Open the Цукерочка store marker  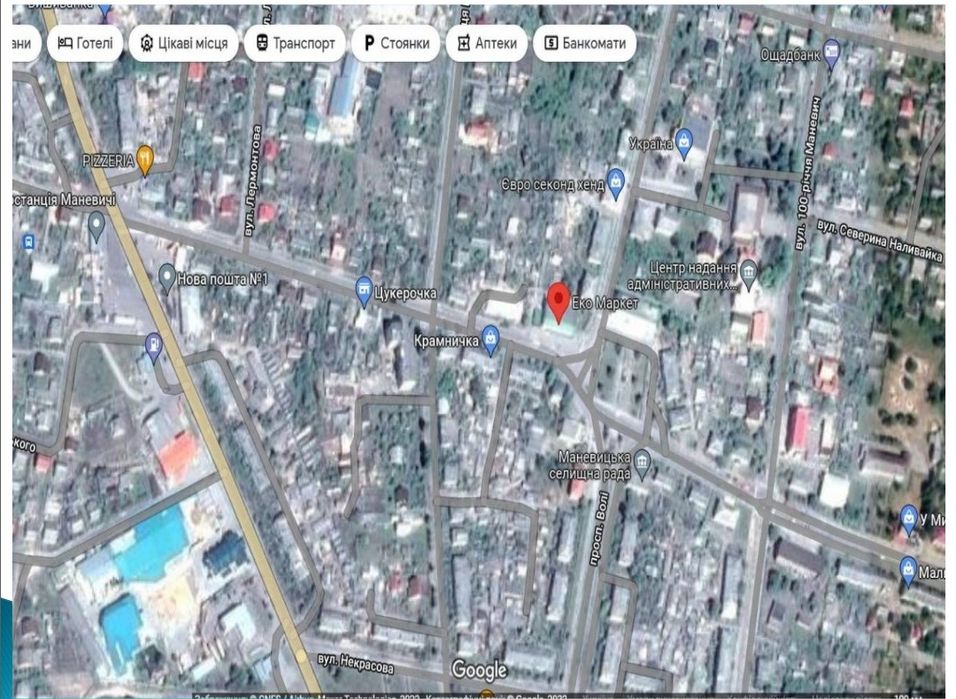point(364,291)
